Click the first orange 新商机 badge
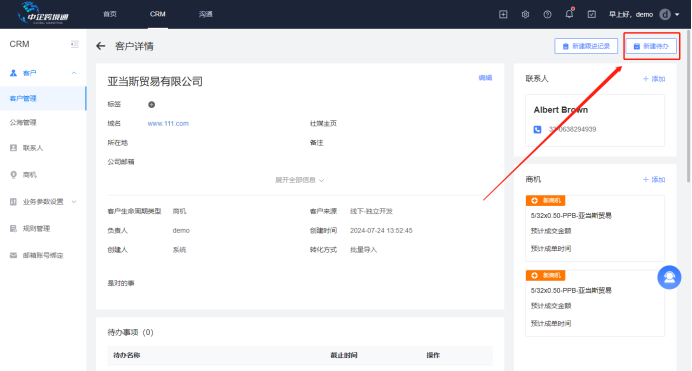 (x=545, y=201)
